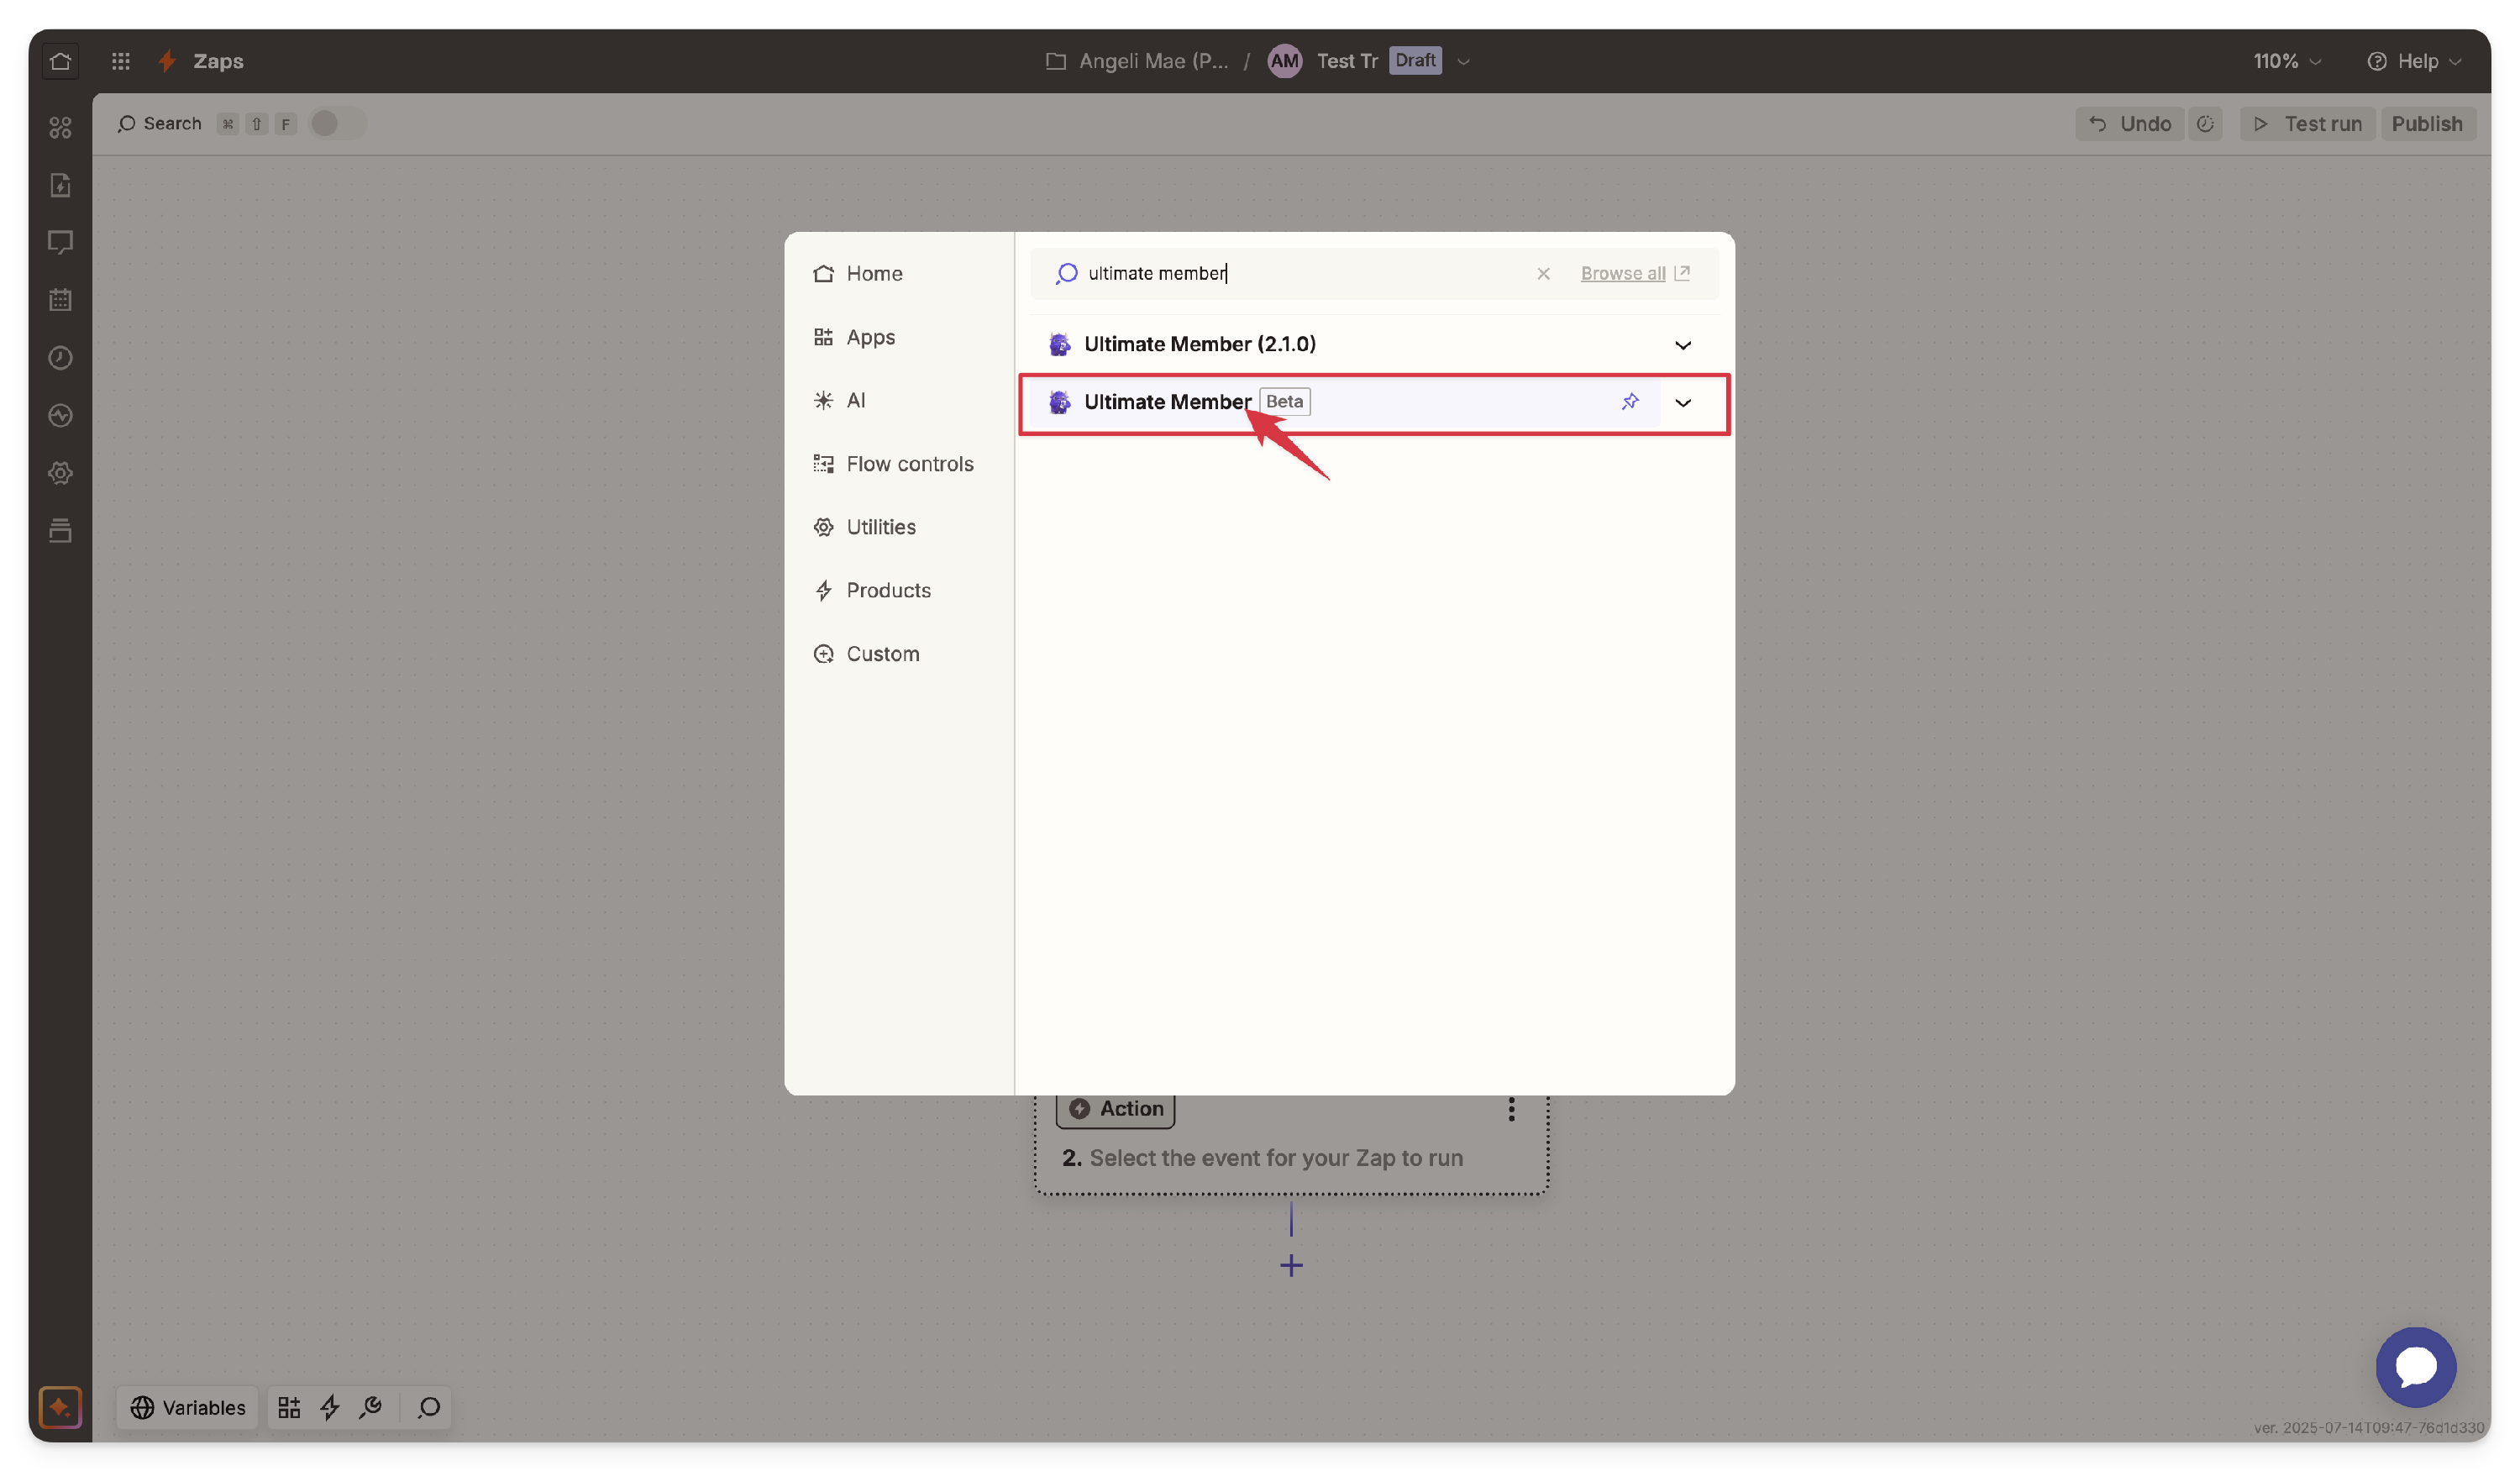The height and width of the screenshot is (1471, 2520).
Task: Open the left sidebar dashboard icon
Action: 60,127
